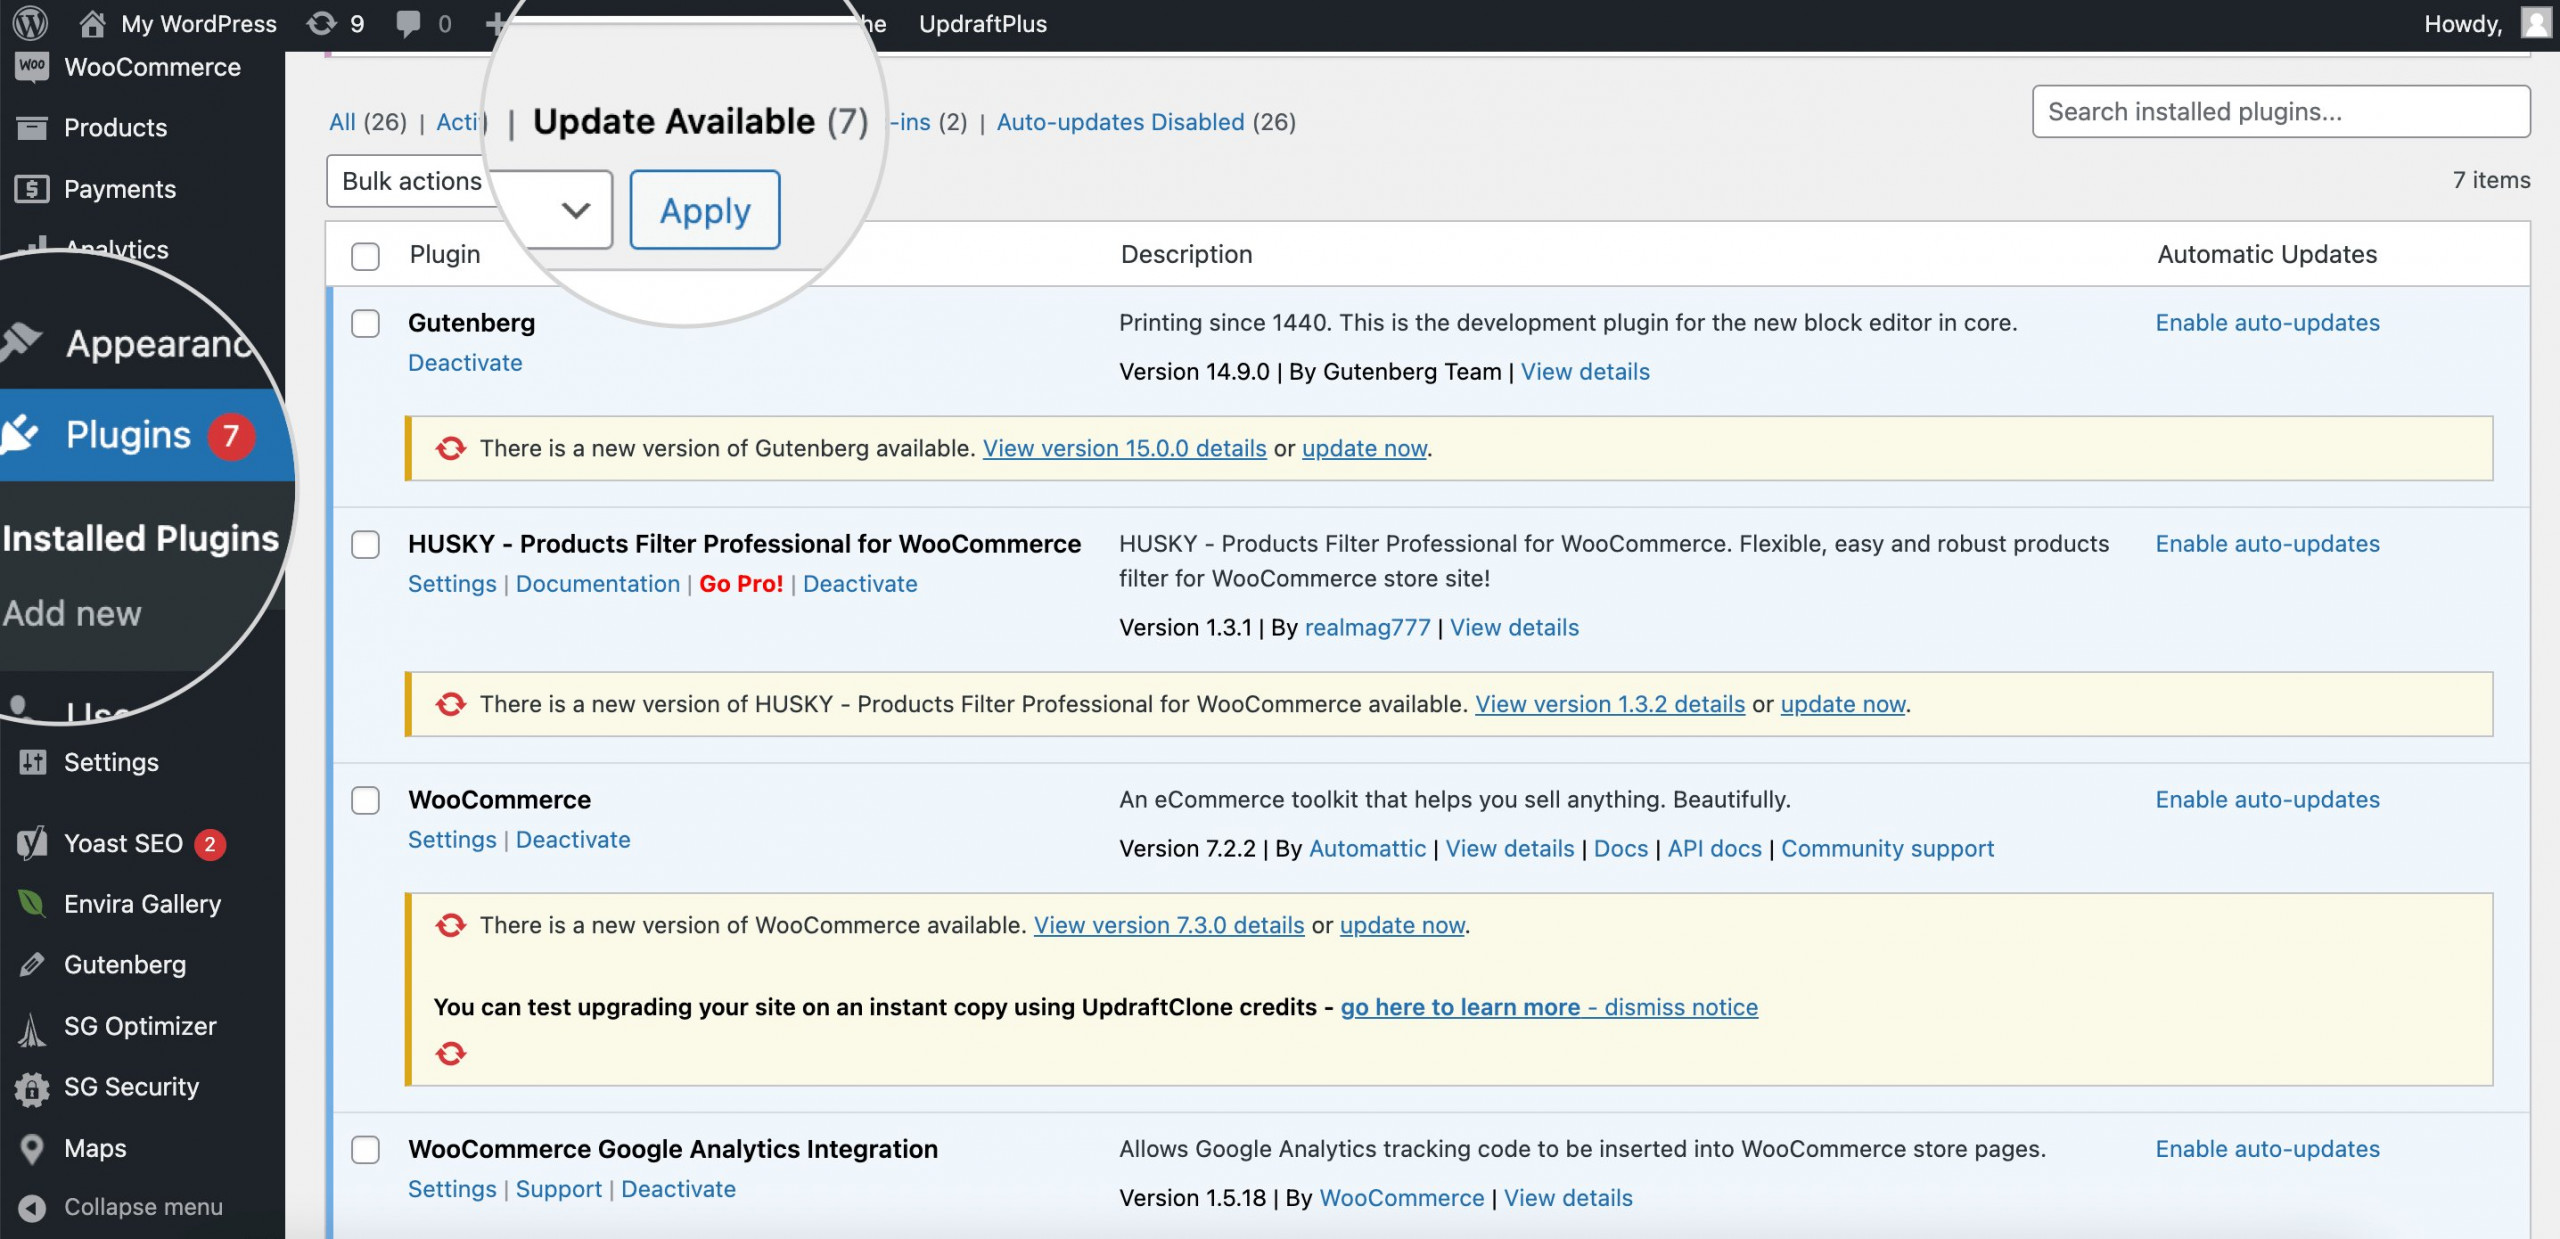Image resolution: width=2560 pixels, height=1239 pixels.
Task: Focus the Search installed plugins field
Action: (2281, 111)
